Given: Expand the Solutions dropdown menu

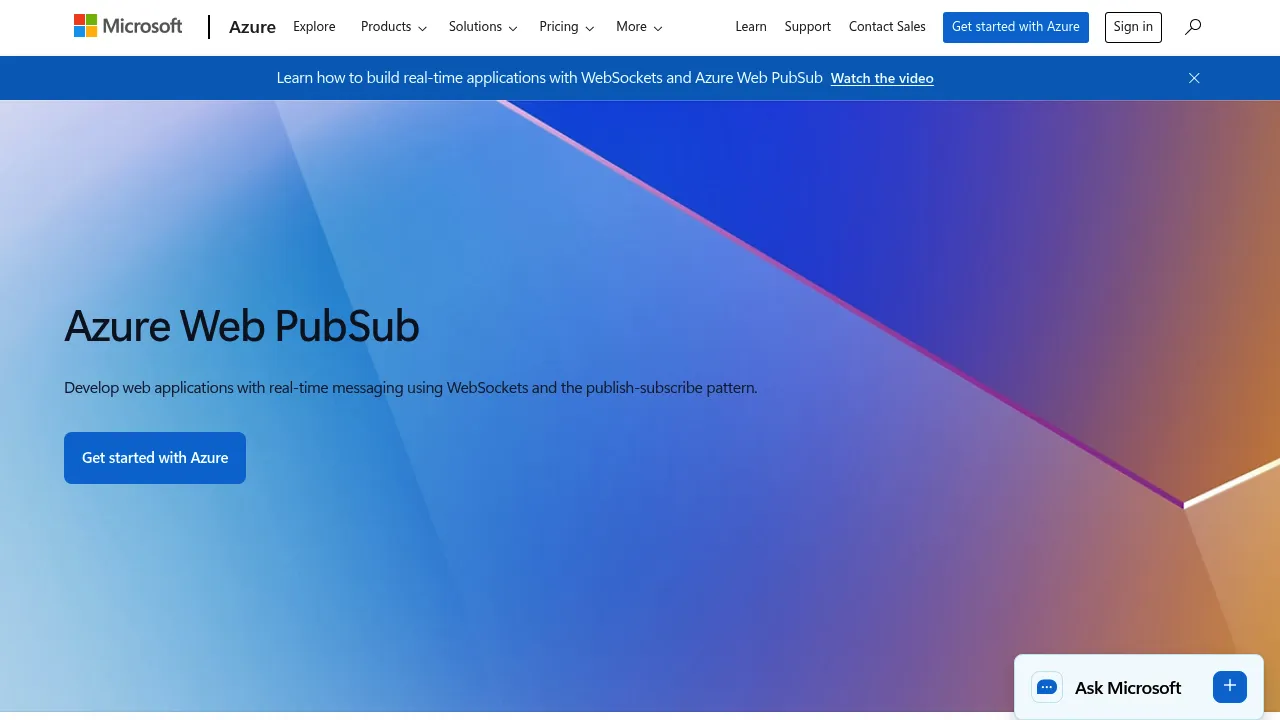Looking at the screenshot, I should pyautogui.click(x=483, y=27).
